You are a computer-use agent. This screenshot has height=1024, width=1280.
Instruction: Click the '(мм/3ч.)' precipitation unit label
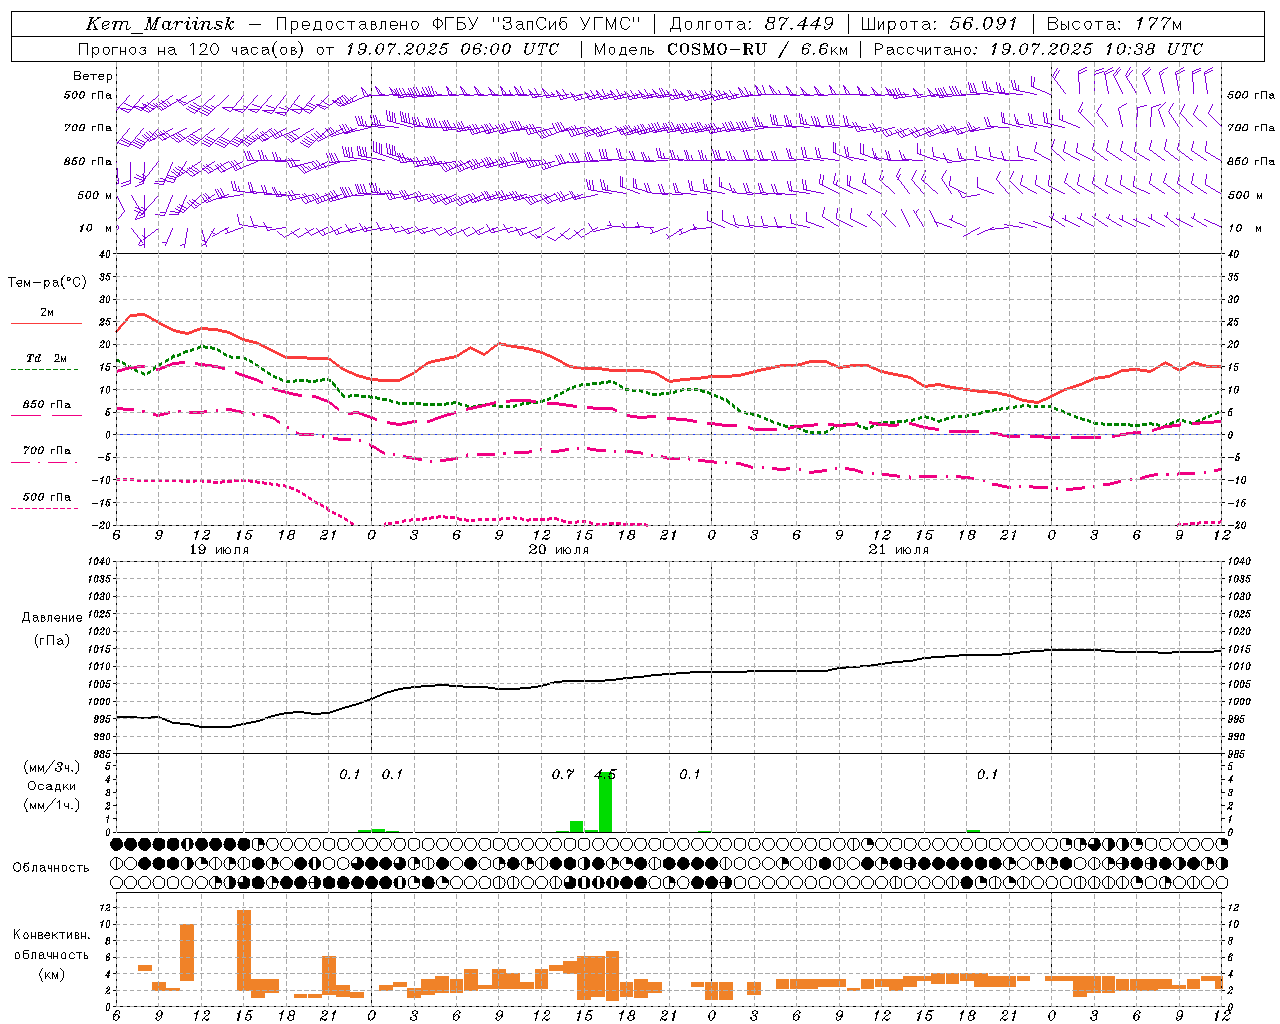tap(51, 767)
